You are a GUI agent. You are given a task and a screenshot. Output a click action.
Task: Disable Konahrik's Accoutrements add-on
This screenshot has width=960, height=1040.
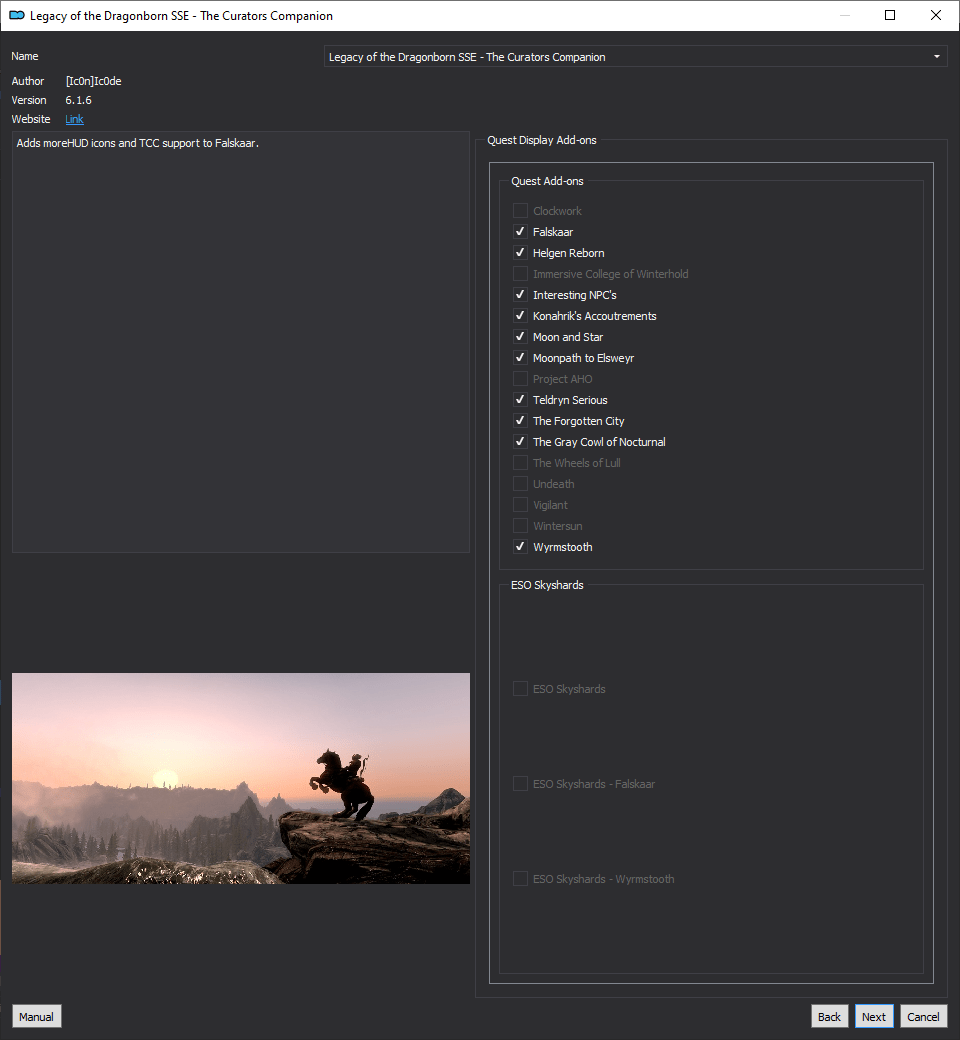[x=520, y=316]
